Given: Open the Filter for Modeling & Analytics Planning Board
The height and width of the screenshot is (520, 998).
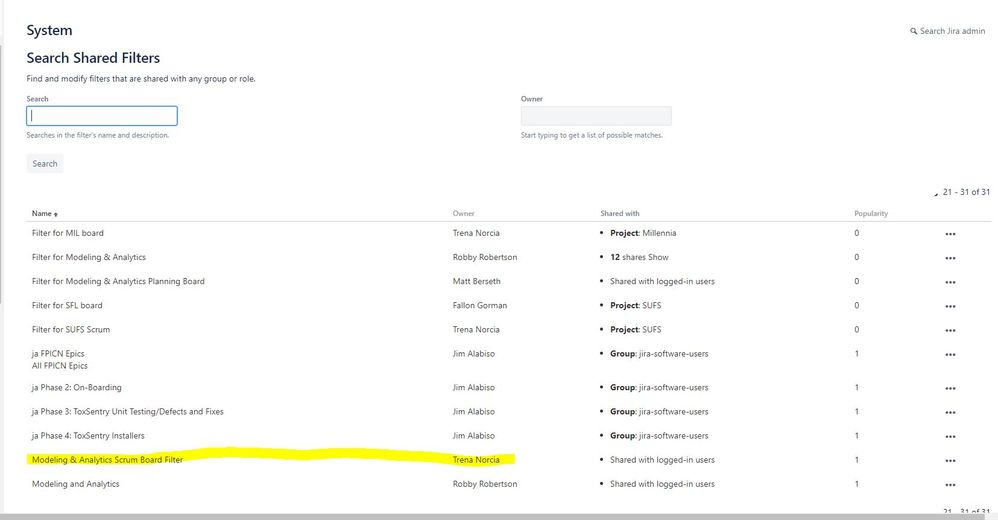Looking at the screenshot, I should tap(118, 281).
